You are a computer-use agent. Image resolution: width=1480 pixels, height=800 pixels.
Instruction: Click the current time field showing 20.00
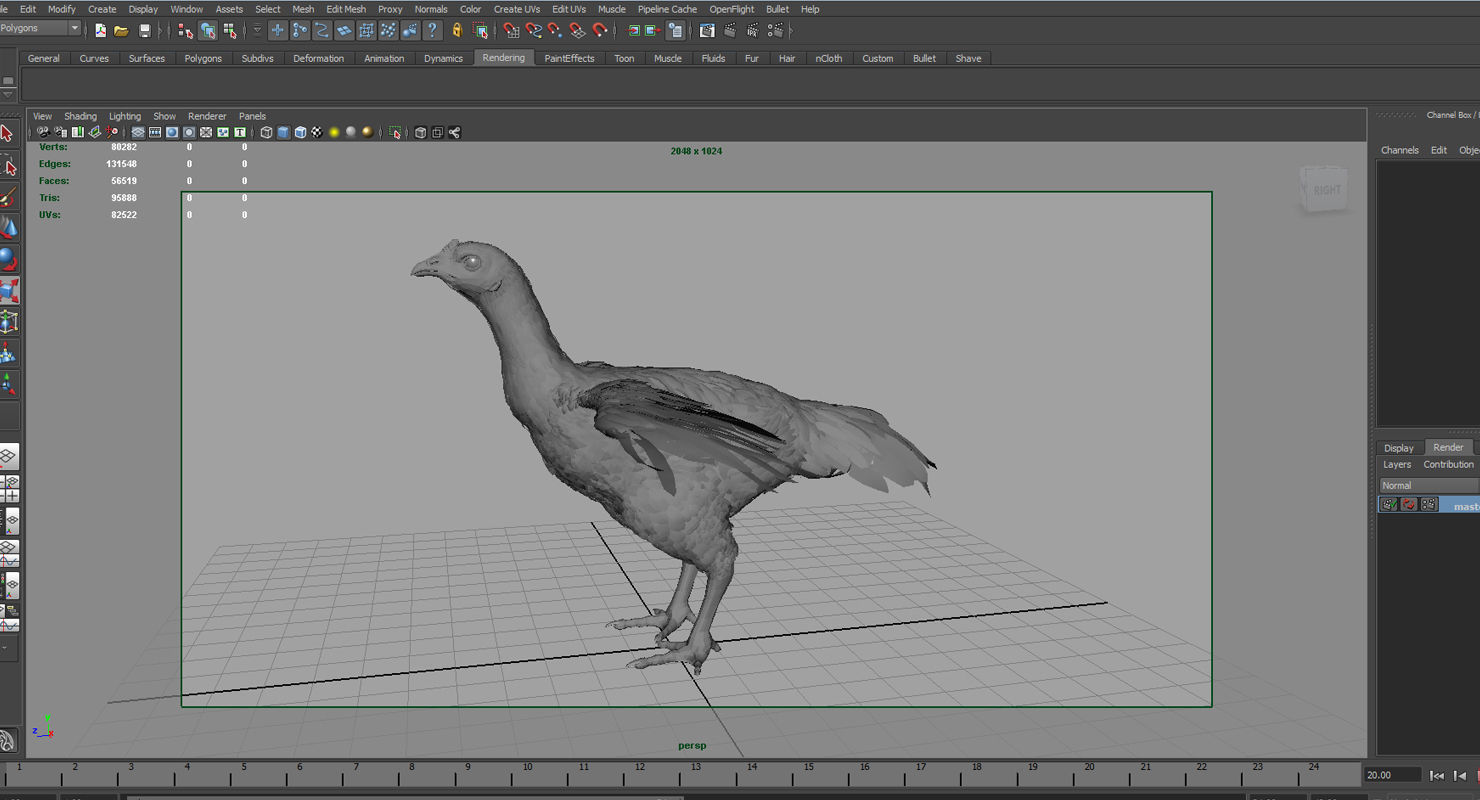click(x=1393, y=775)
